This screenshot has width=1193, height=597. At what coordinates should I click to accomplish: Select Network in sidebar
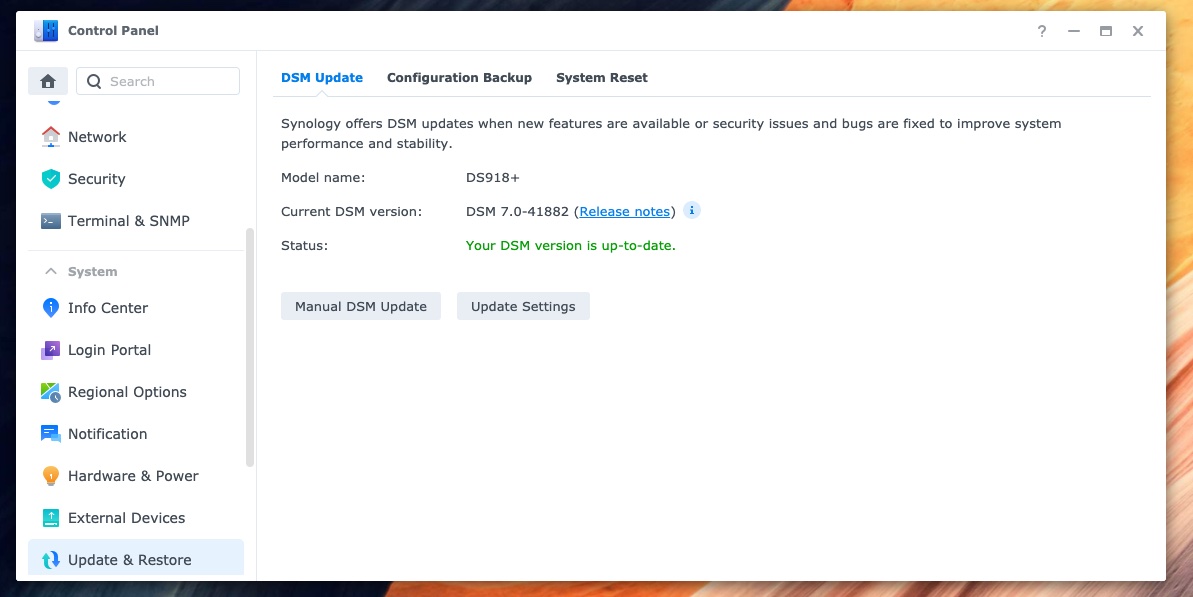135,137
